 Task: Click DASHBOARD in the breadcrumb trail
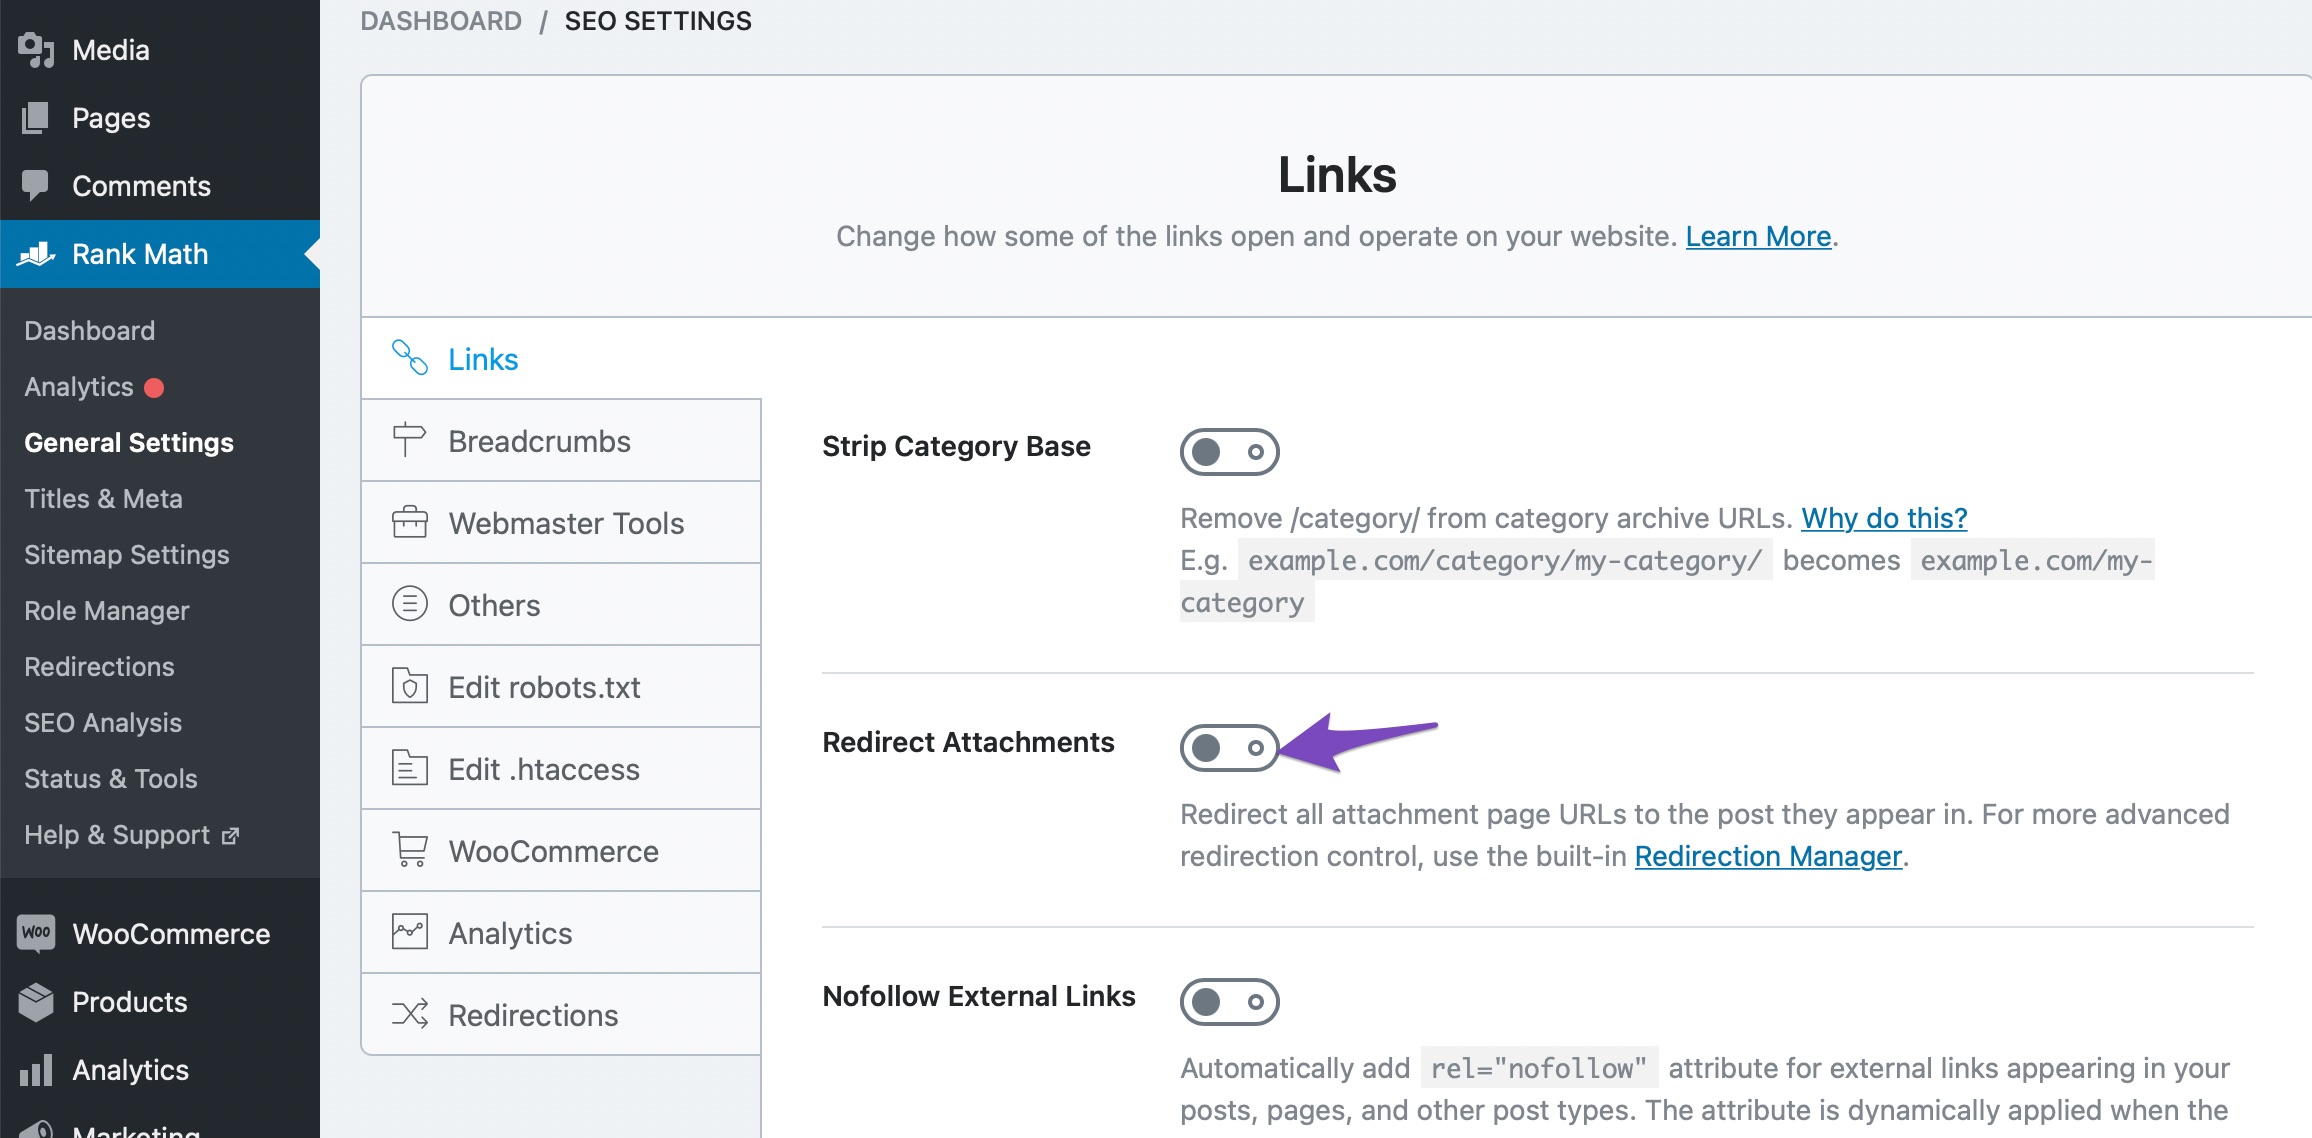coord(441,21)
